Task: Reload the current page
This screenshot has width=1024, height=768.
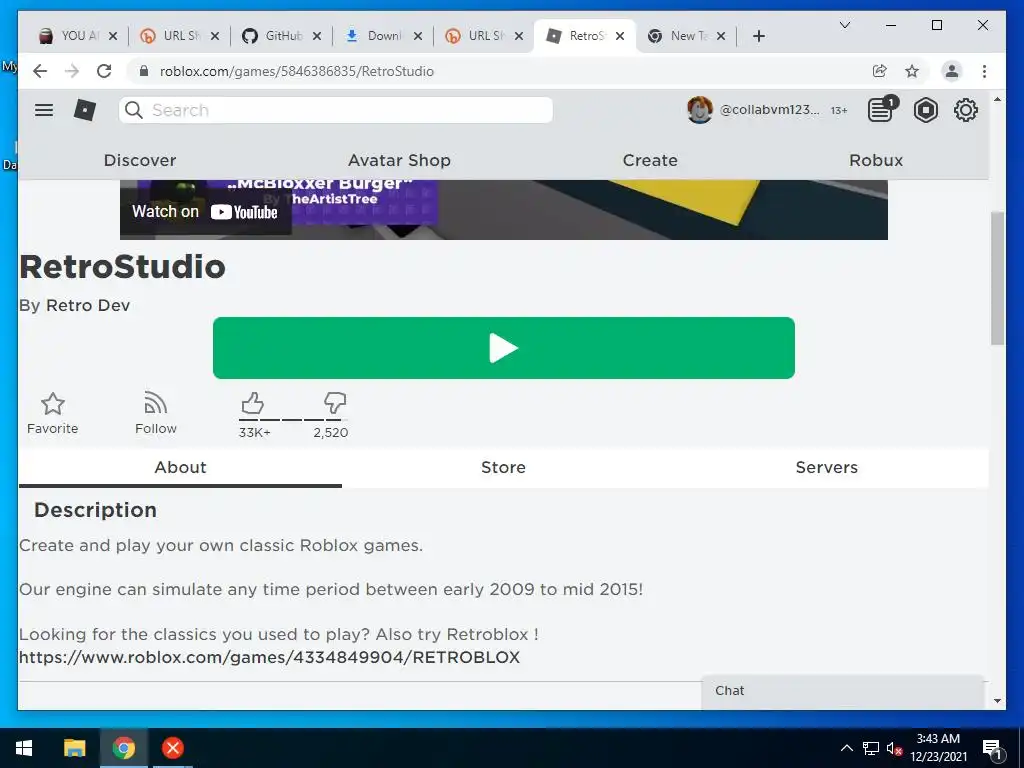Action: [104, 71]
